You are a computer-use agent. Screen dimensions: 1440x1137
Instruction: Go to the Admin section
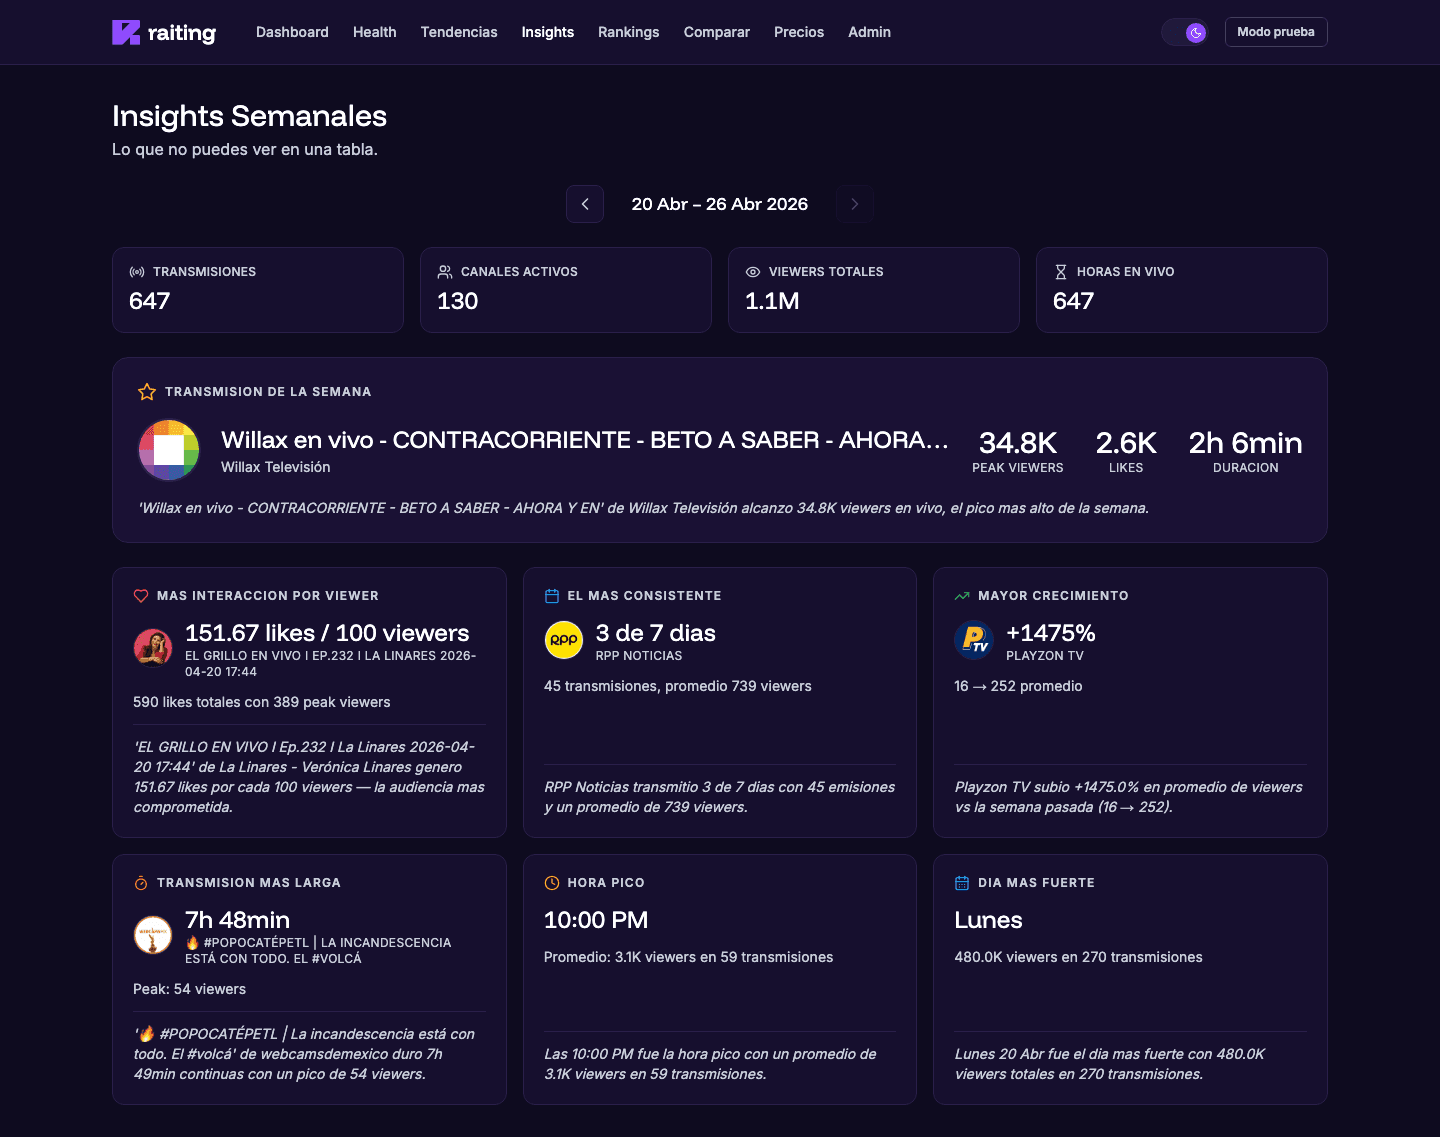tap(870, 32)
